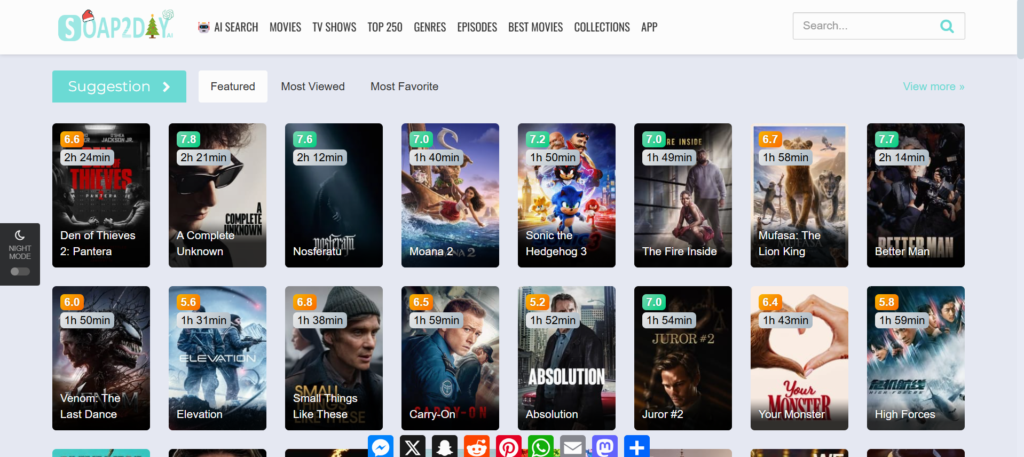The image size is (1024, 457).
Task: Open the COLLECTIONS menu item
Action: [602, 27]
